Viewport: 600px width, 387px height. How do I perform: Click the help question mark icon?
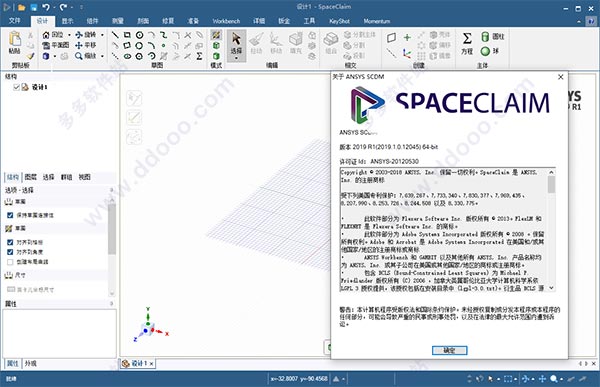(x=590, y=21)
